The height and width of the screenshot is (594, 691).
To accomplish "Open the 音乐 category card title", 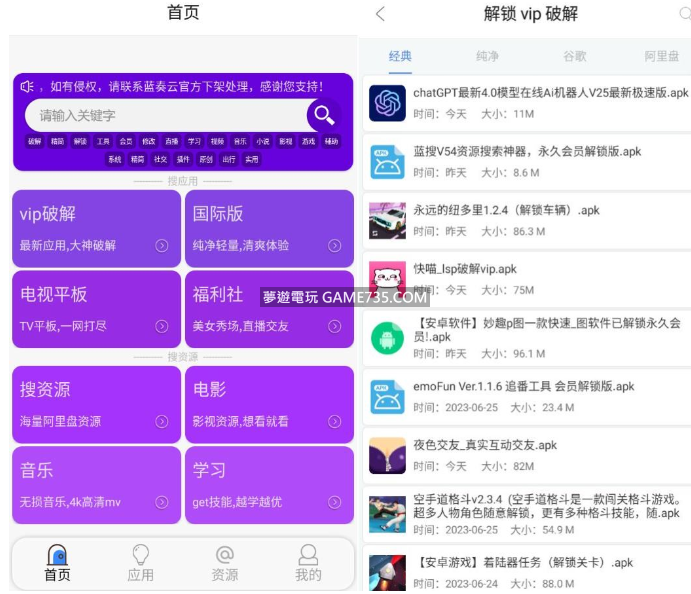I will [x=37, y=470].
